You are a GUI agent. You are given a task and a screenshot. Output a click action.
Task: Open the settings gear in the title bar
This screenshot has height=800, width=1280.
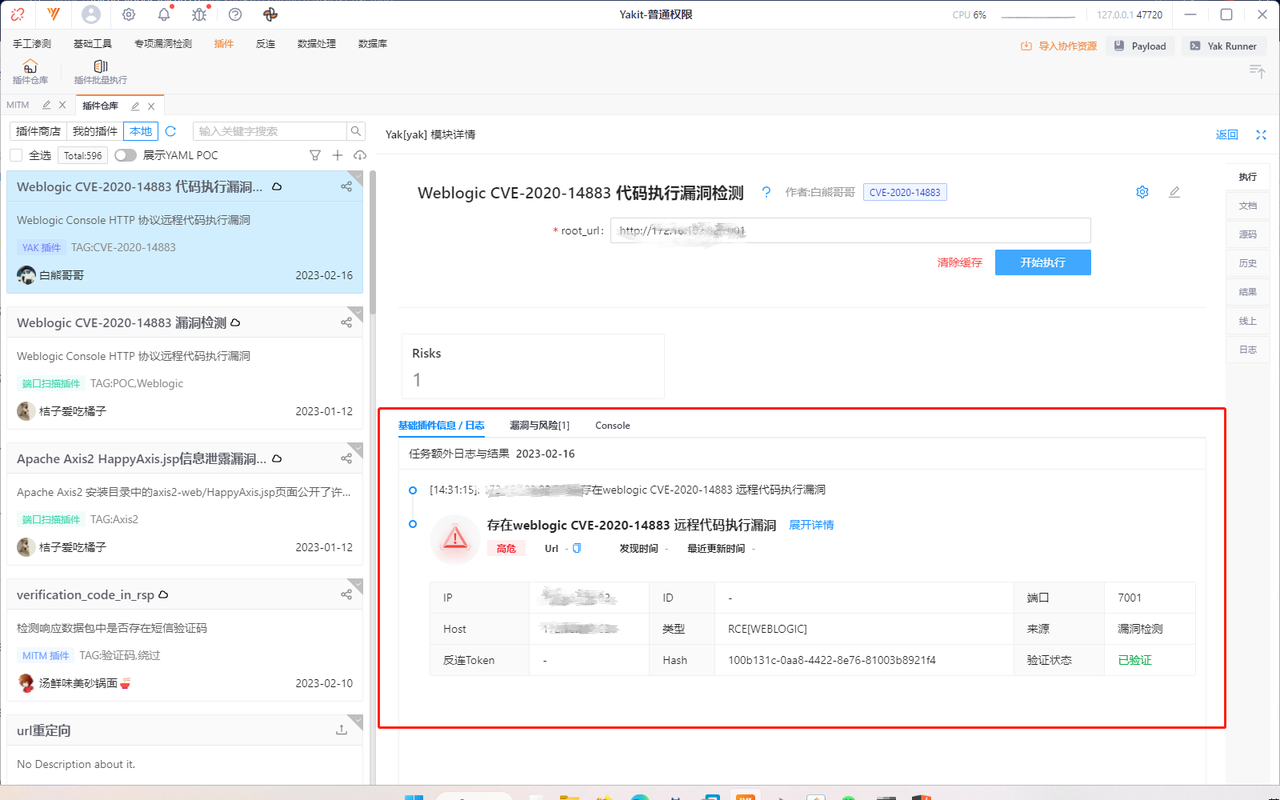click(x=129, y=15)
